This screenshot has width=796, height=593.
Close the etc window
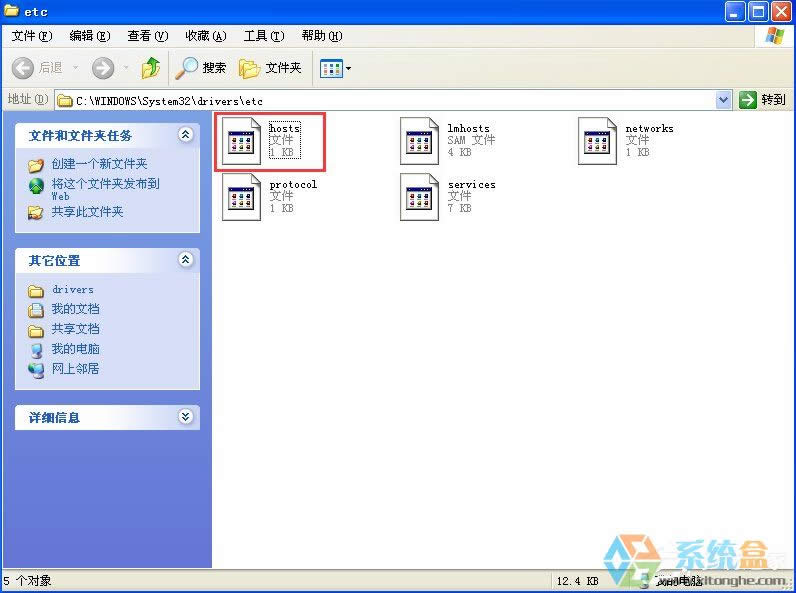click(x=782, y=12)
